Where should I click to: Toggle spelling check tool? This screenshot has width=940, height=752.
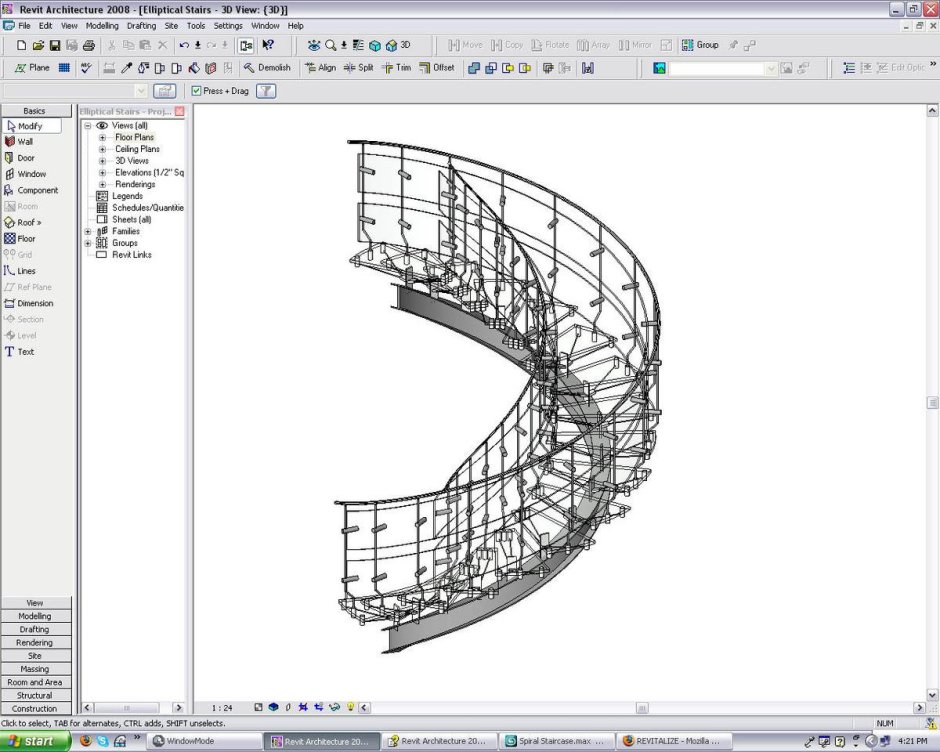click(88, 67)
